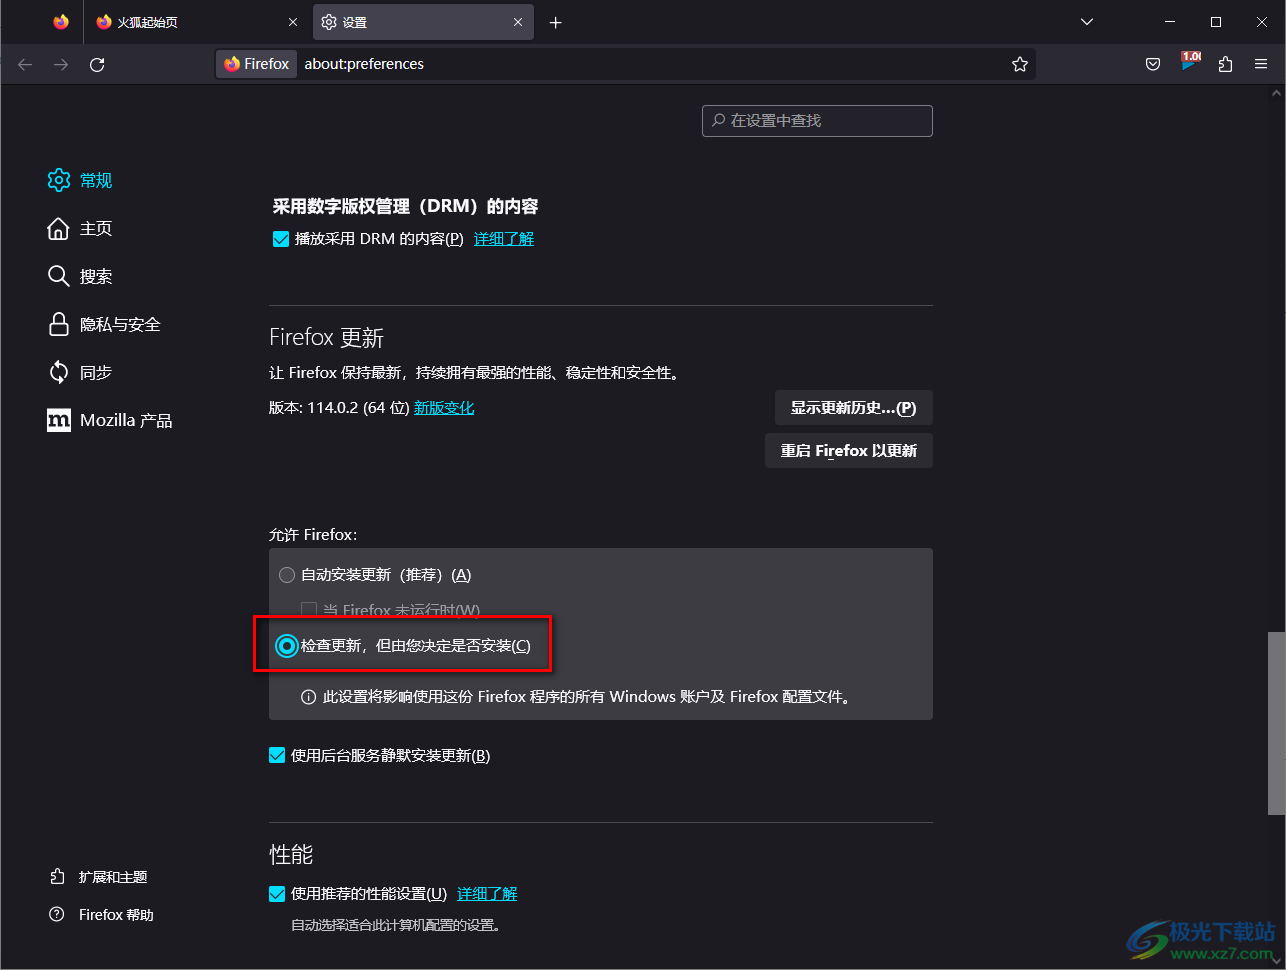Open 扩展和主题 from sidebar
1286x970 pixels.
pyautogui.click(x=99, y=877)
